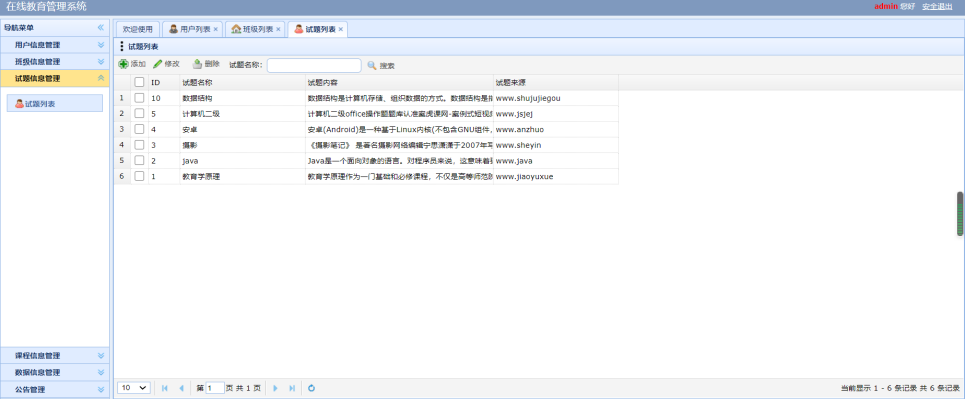
Task: Check the row for 安卓
Action: pyautogui.click(x=140, y=129)
